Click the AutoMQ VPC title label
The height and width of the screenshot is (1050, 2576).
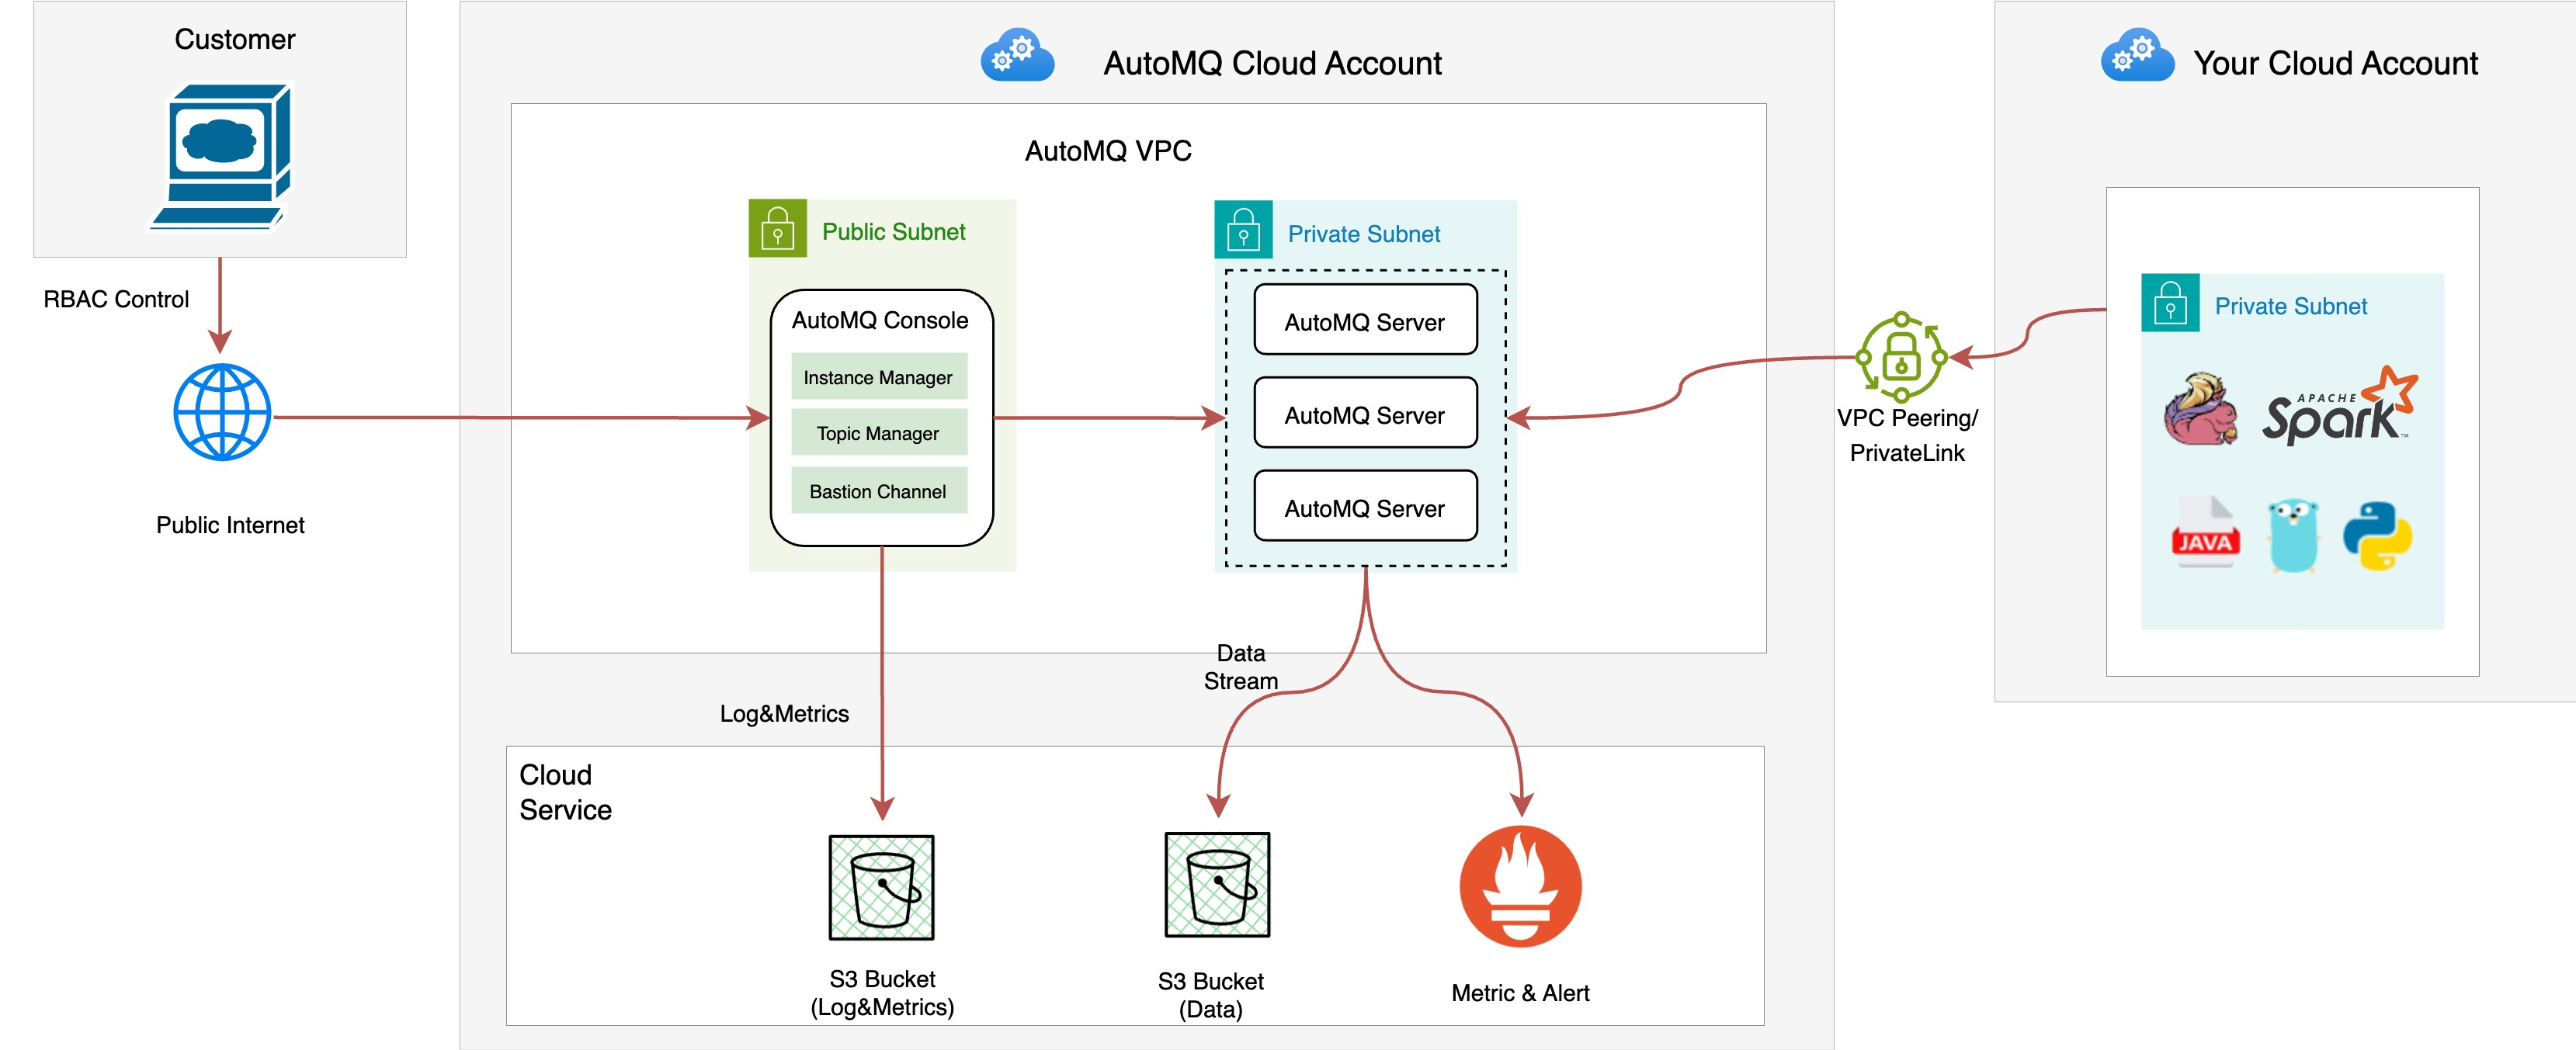1108,151
